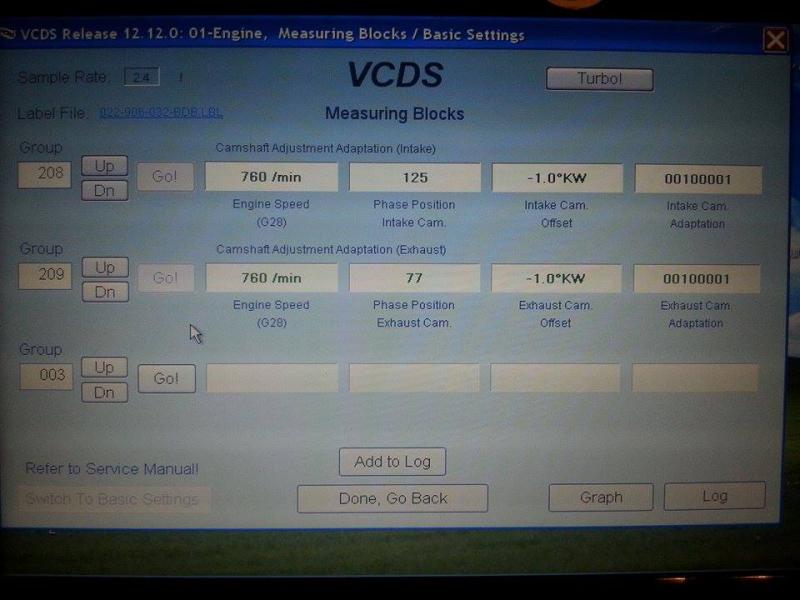Click the Turbo! button
The height and width of the screenshot is (600, 800).
pyautogui.click(x=599, y=79)
